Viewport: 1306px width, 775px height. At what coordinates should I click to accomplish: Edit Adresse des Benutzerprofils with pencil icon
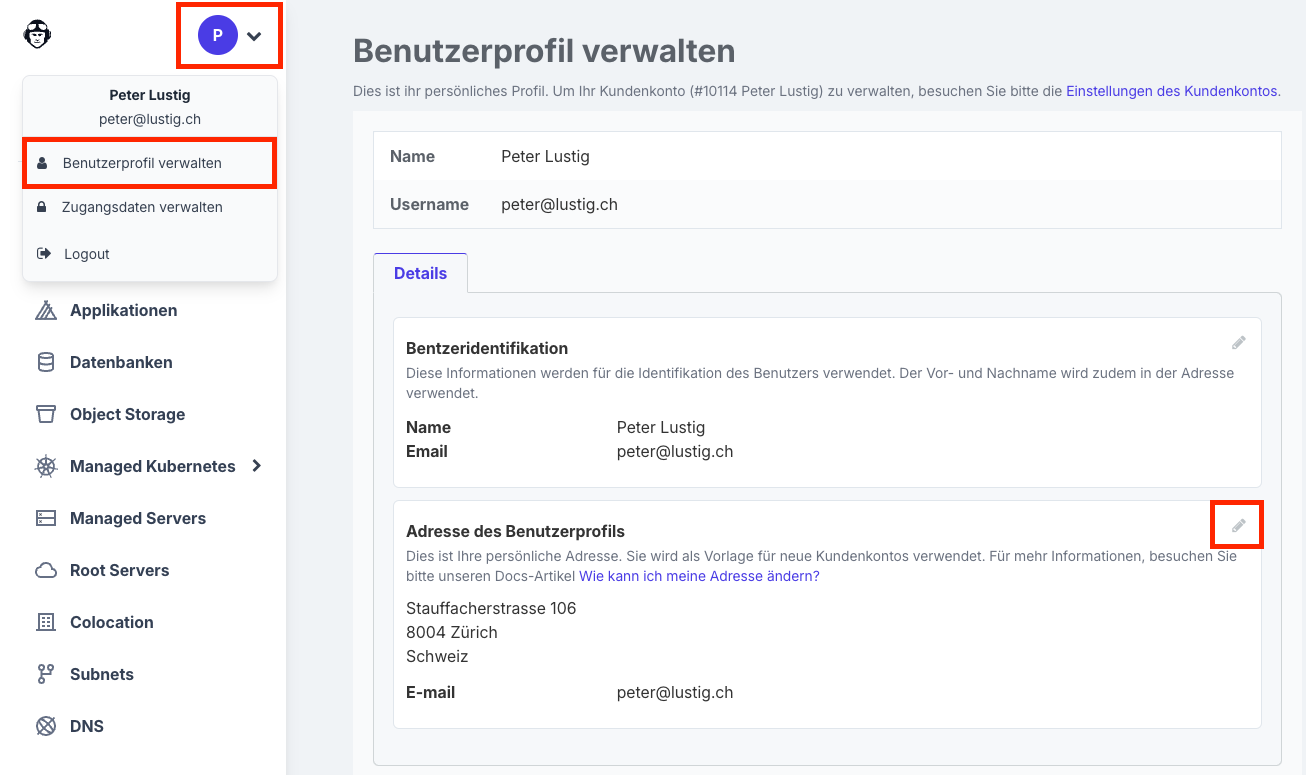pyautogui.click(x=1239, y=526)
